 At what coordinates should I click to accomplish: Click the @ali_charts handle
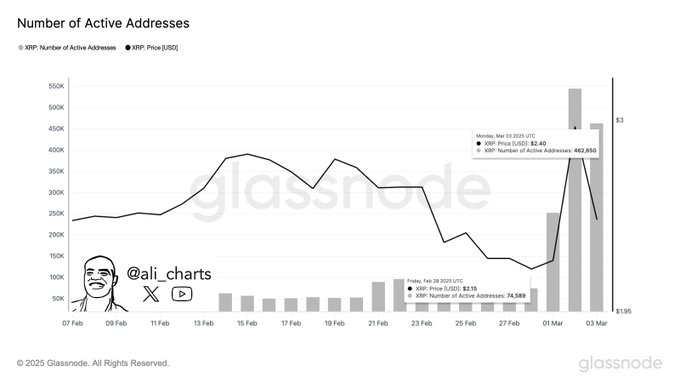[x=169, y=274]
